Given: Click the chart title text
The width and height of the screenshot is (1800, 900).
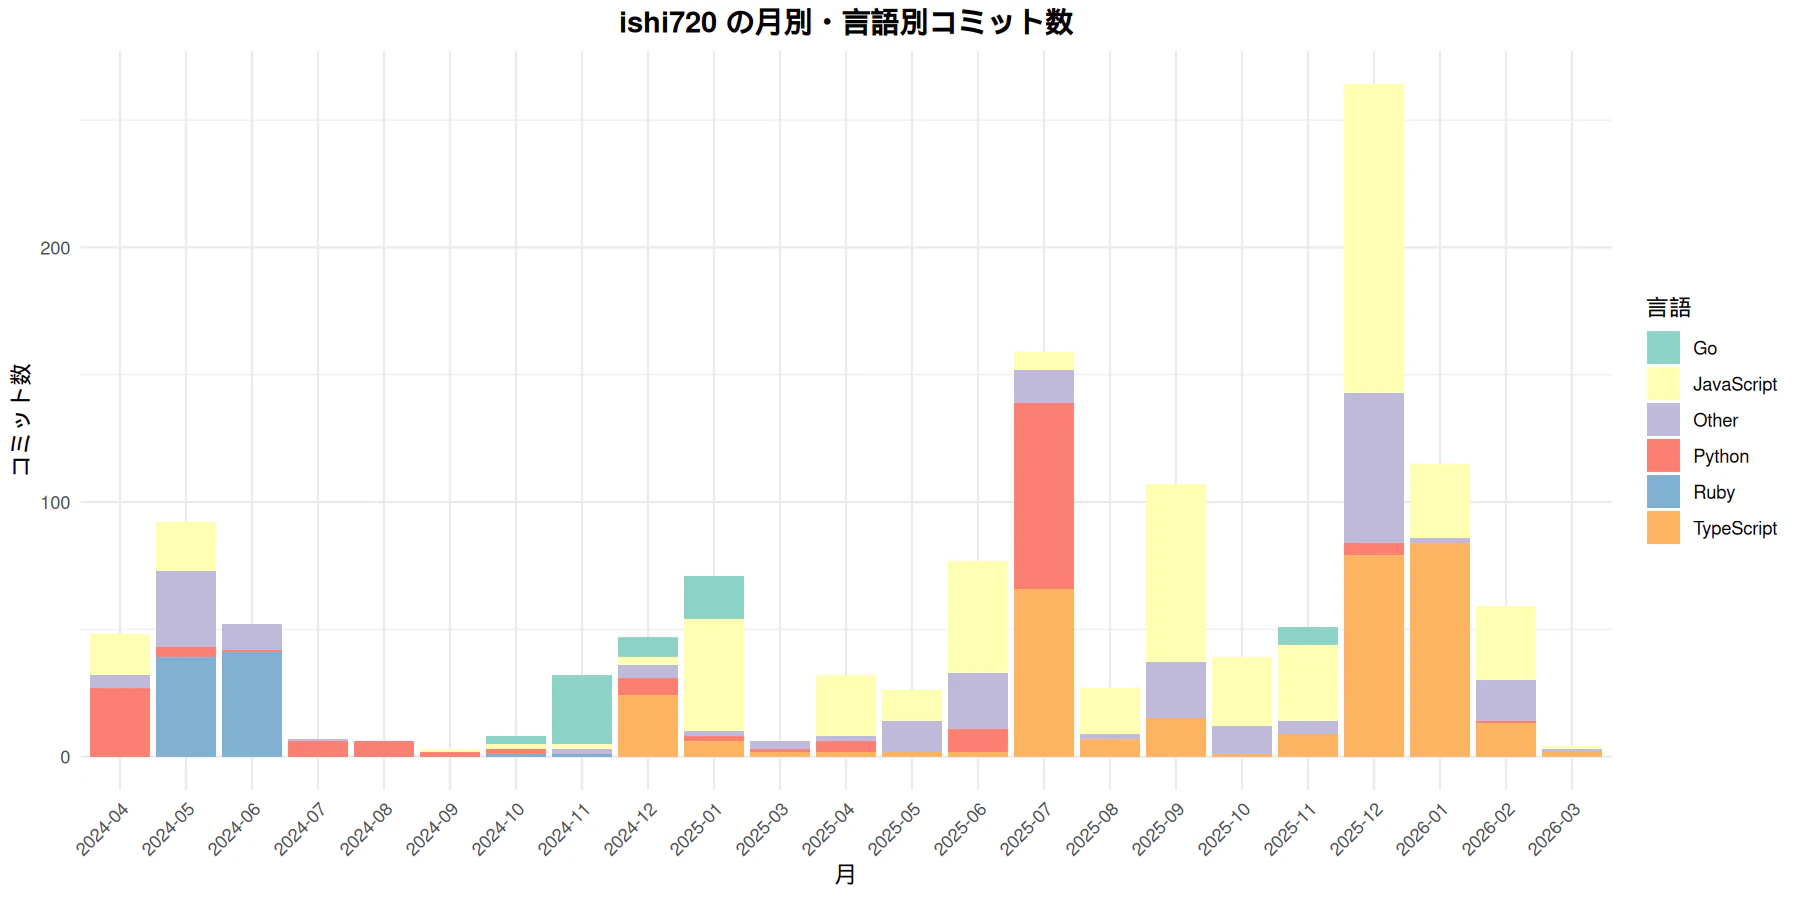Looking at the screenshot, I should click(x=848, y=23).
